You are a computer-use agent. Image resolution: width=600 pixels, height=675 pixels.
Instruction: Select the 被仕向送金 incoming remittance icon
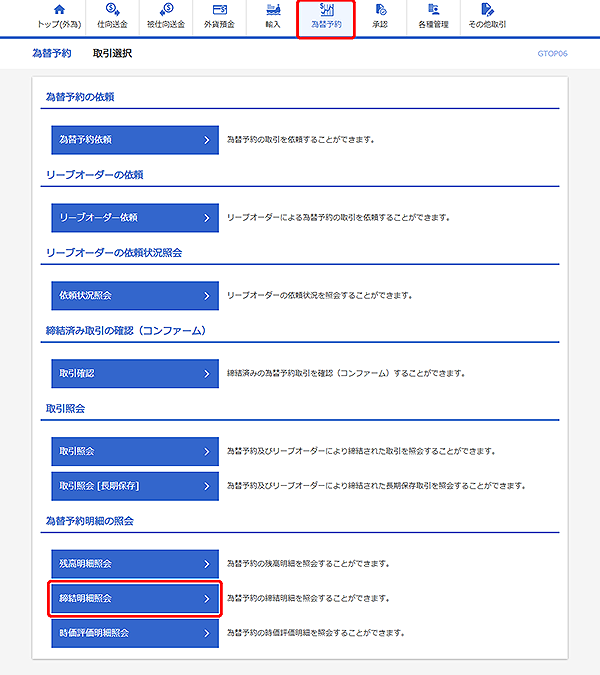point(166,9)
